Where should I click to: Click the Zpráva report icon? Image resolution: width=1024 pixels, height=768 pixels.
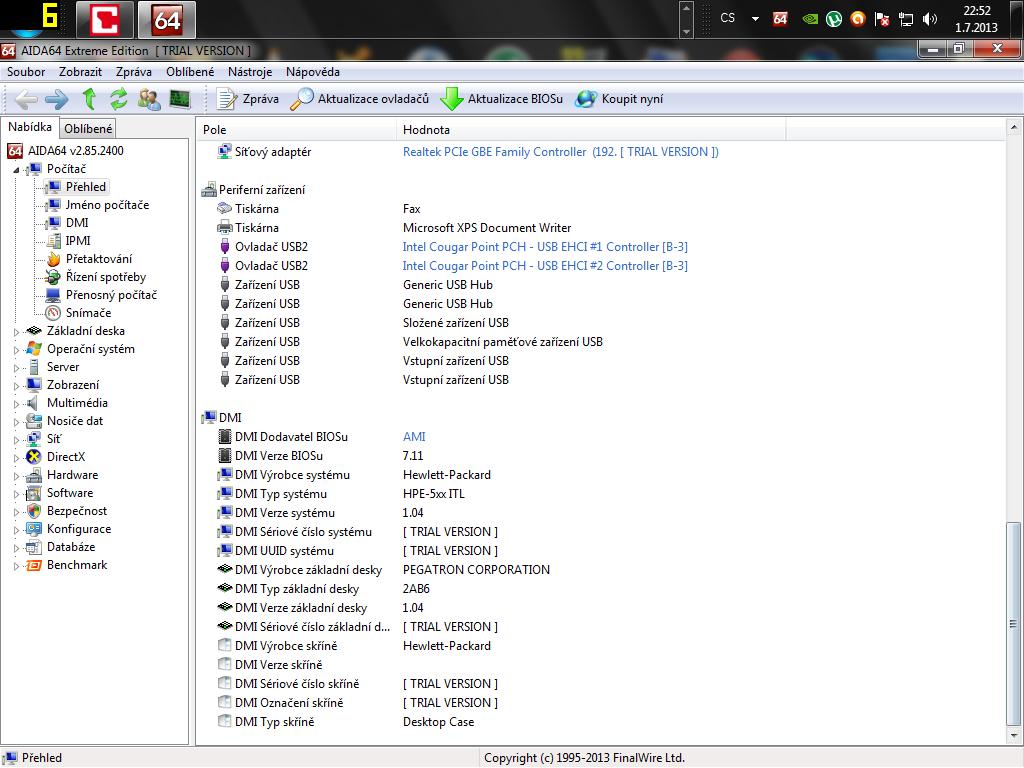(x=226, y=98)
